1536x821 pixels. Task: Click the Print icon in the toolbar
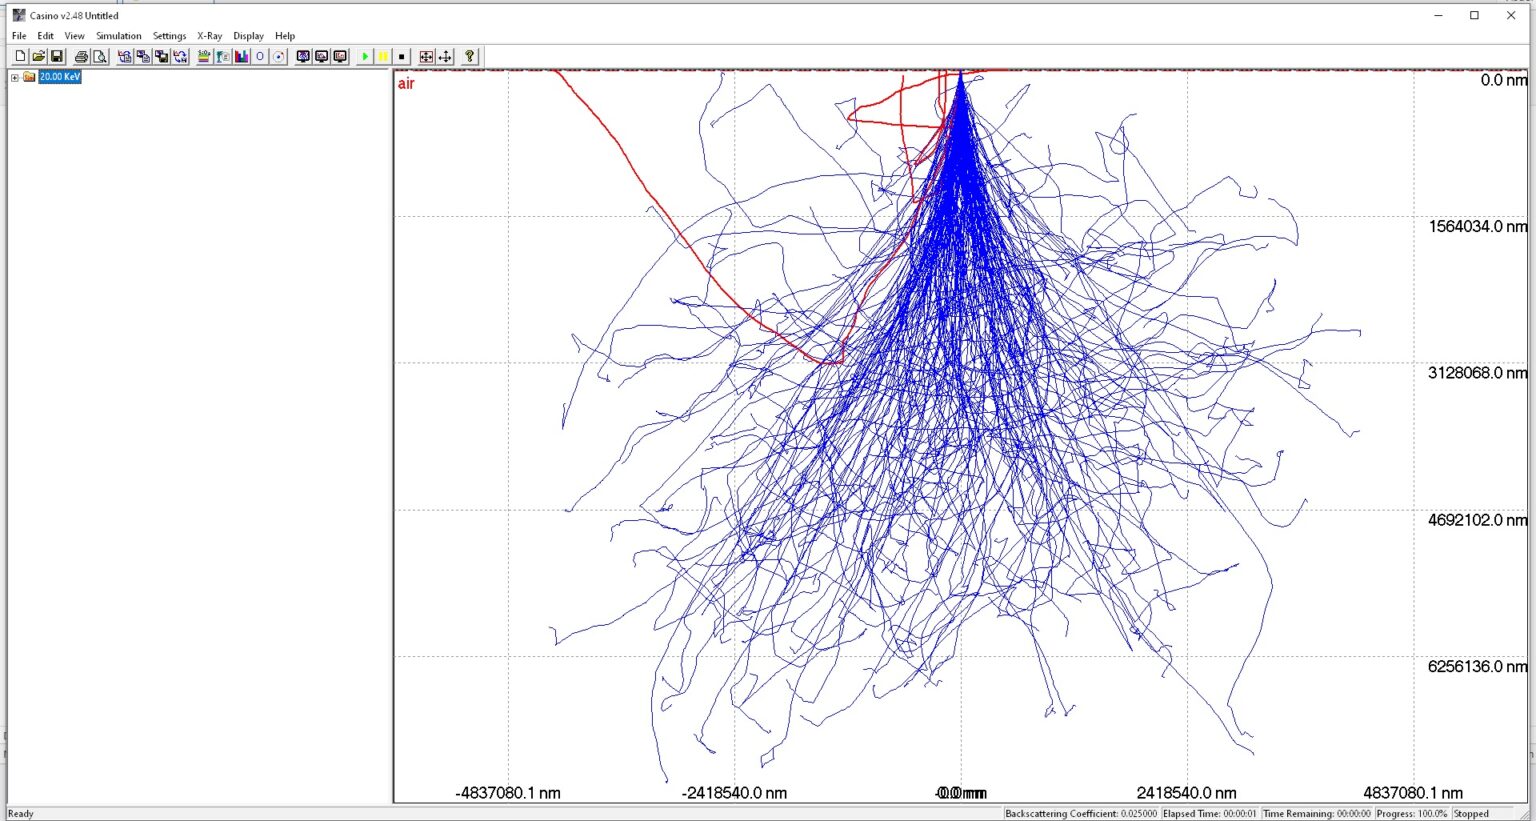pos(81,57)
